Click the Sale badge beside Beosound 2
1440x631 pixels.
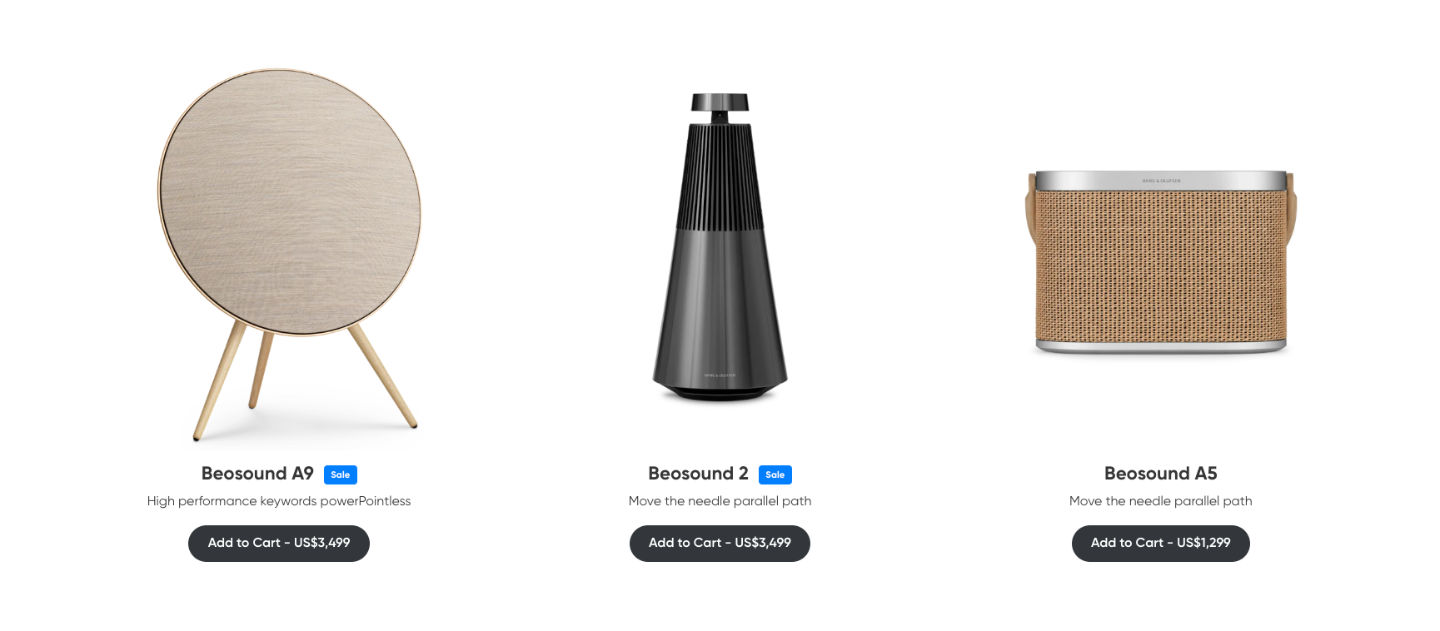point(775,474)
